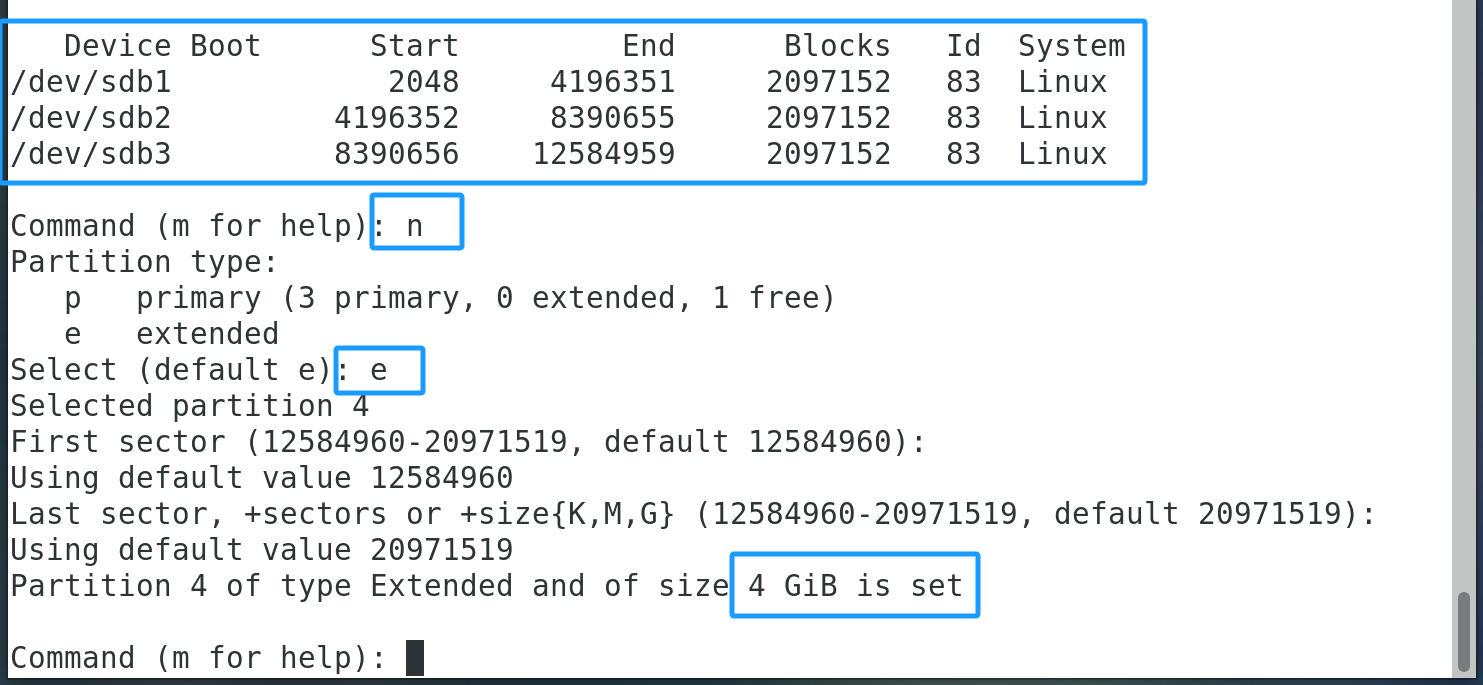The width and height of the screenshot is (1483, 685).
Task: Click the typed 'e' selection
Action: 378,370
